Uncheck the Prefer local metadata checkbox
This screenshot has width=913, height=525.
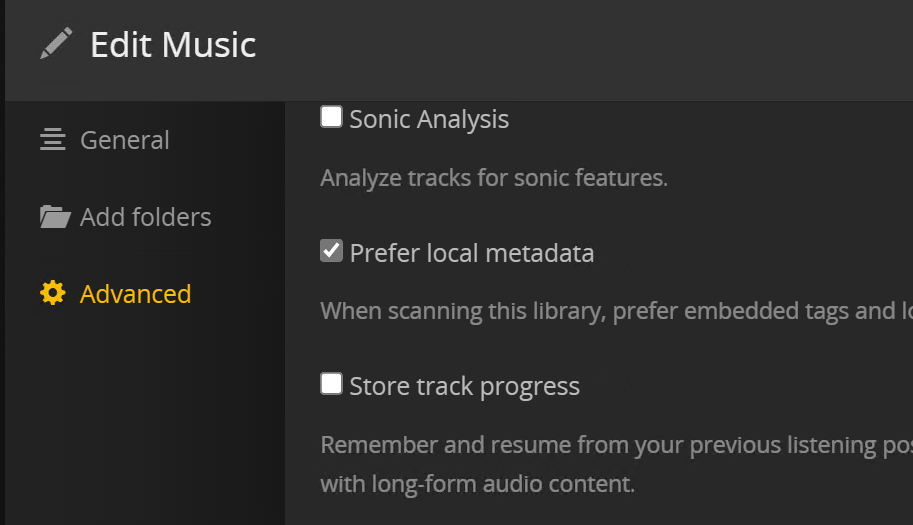click(x=331, y=251)
